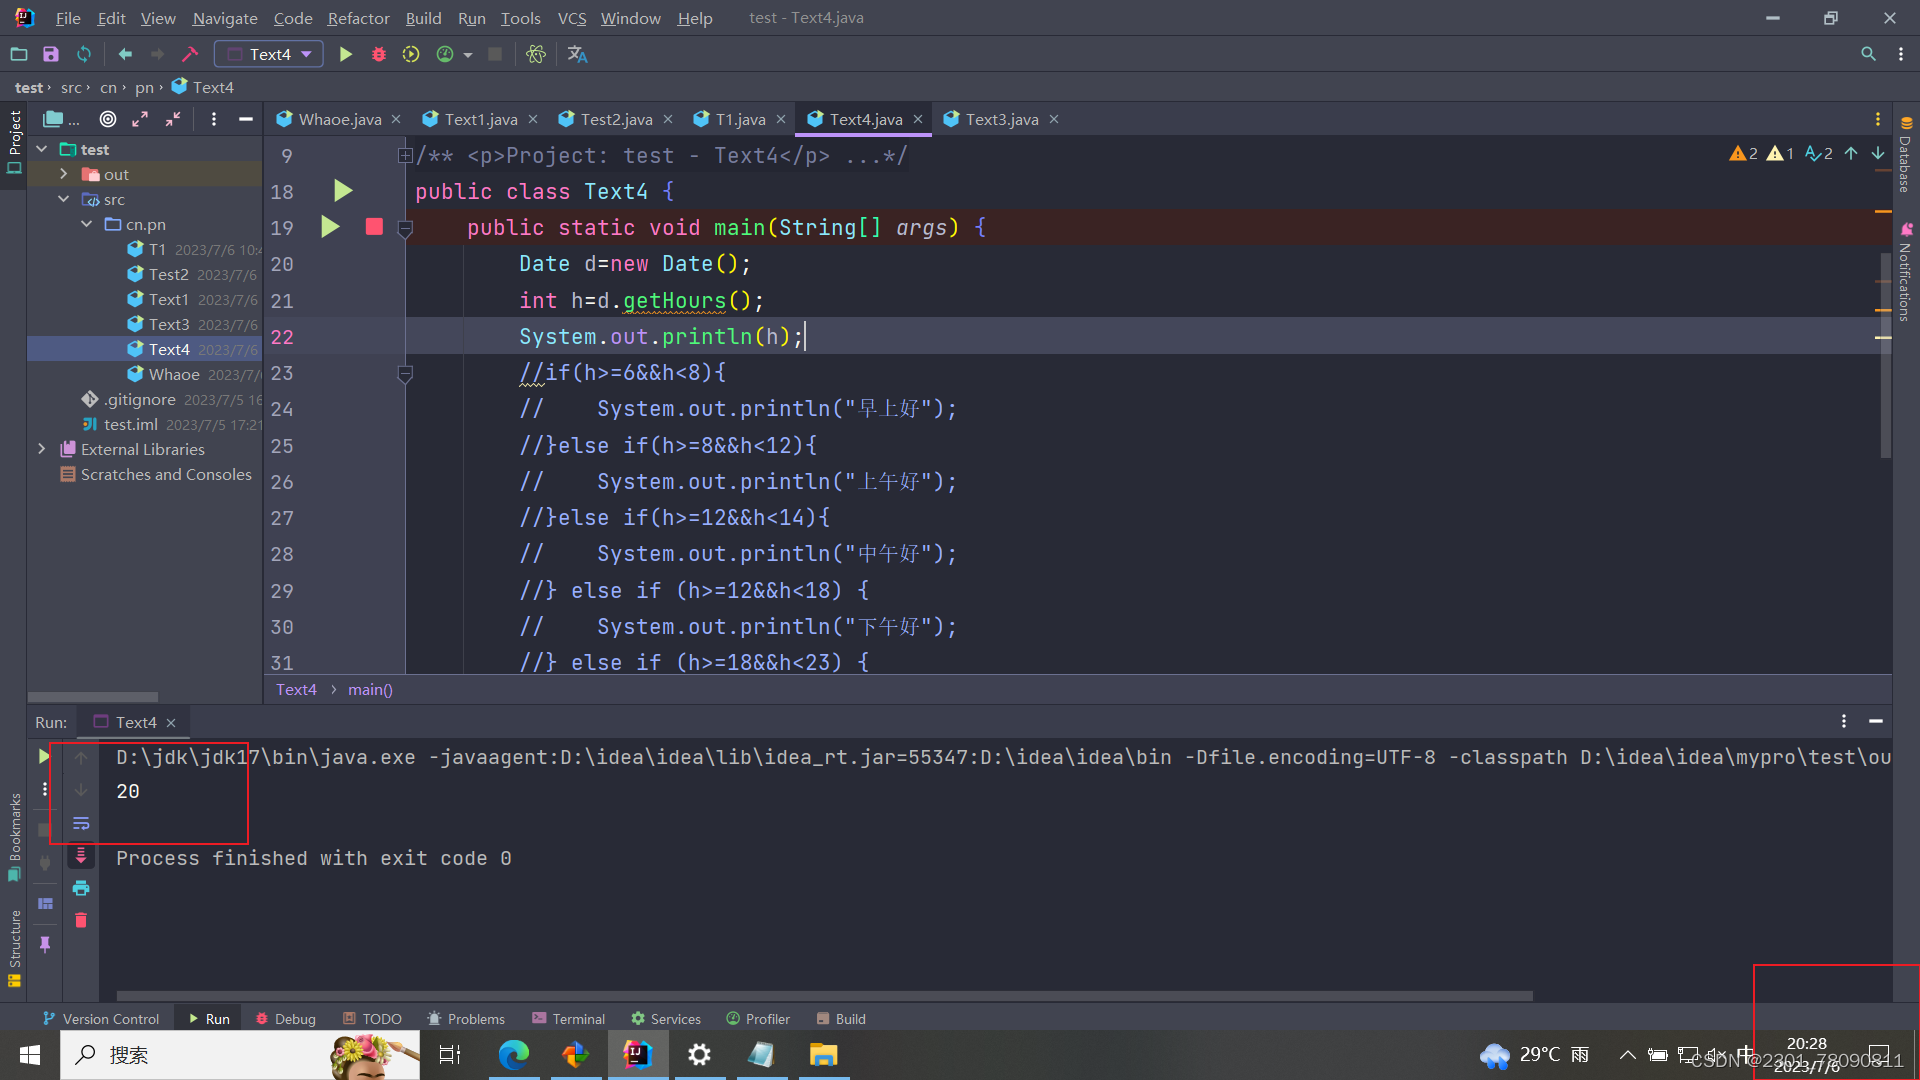The height and width of the screenshot is (1080, 1920).
Task: Switch to the Text3.java editor tab
Action: 1001,119
